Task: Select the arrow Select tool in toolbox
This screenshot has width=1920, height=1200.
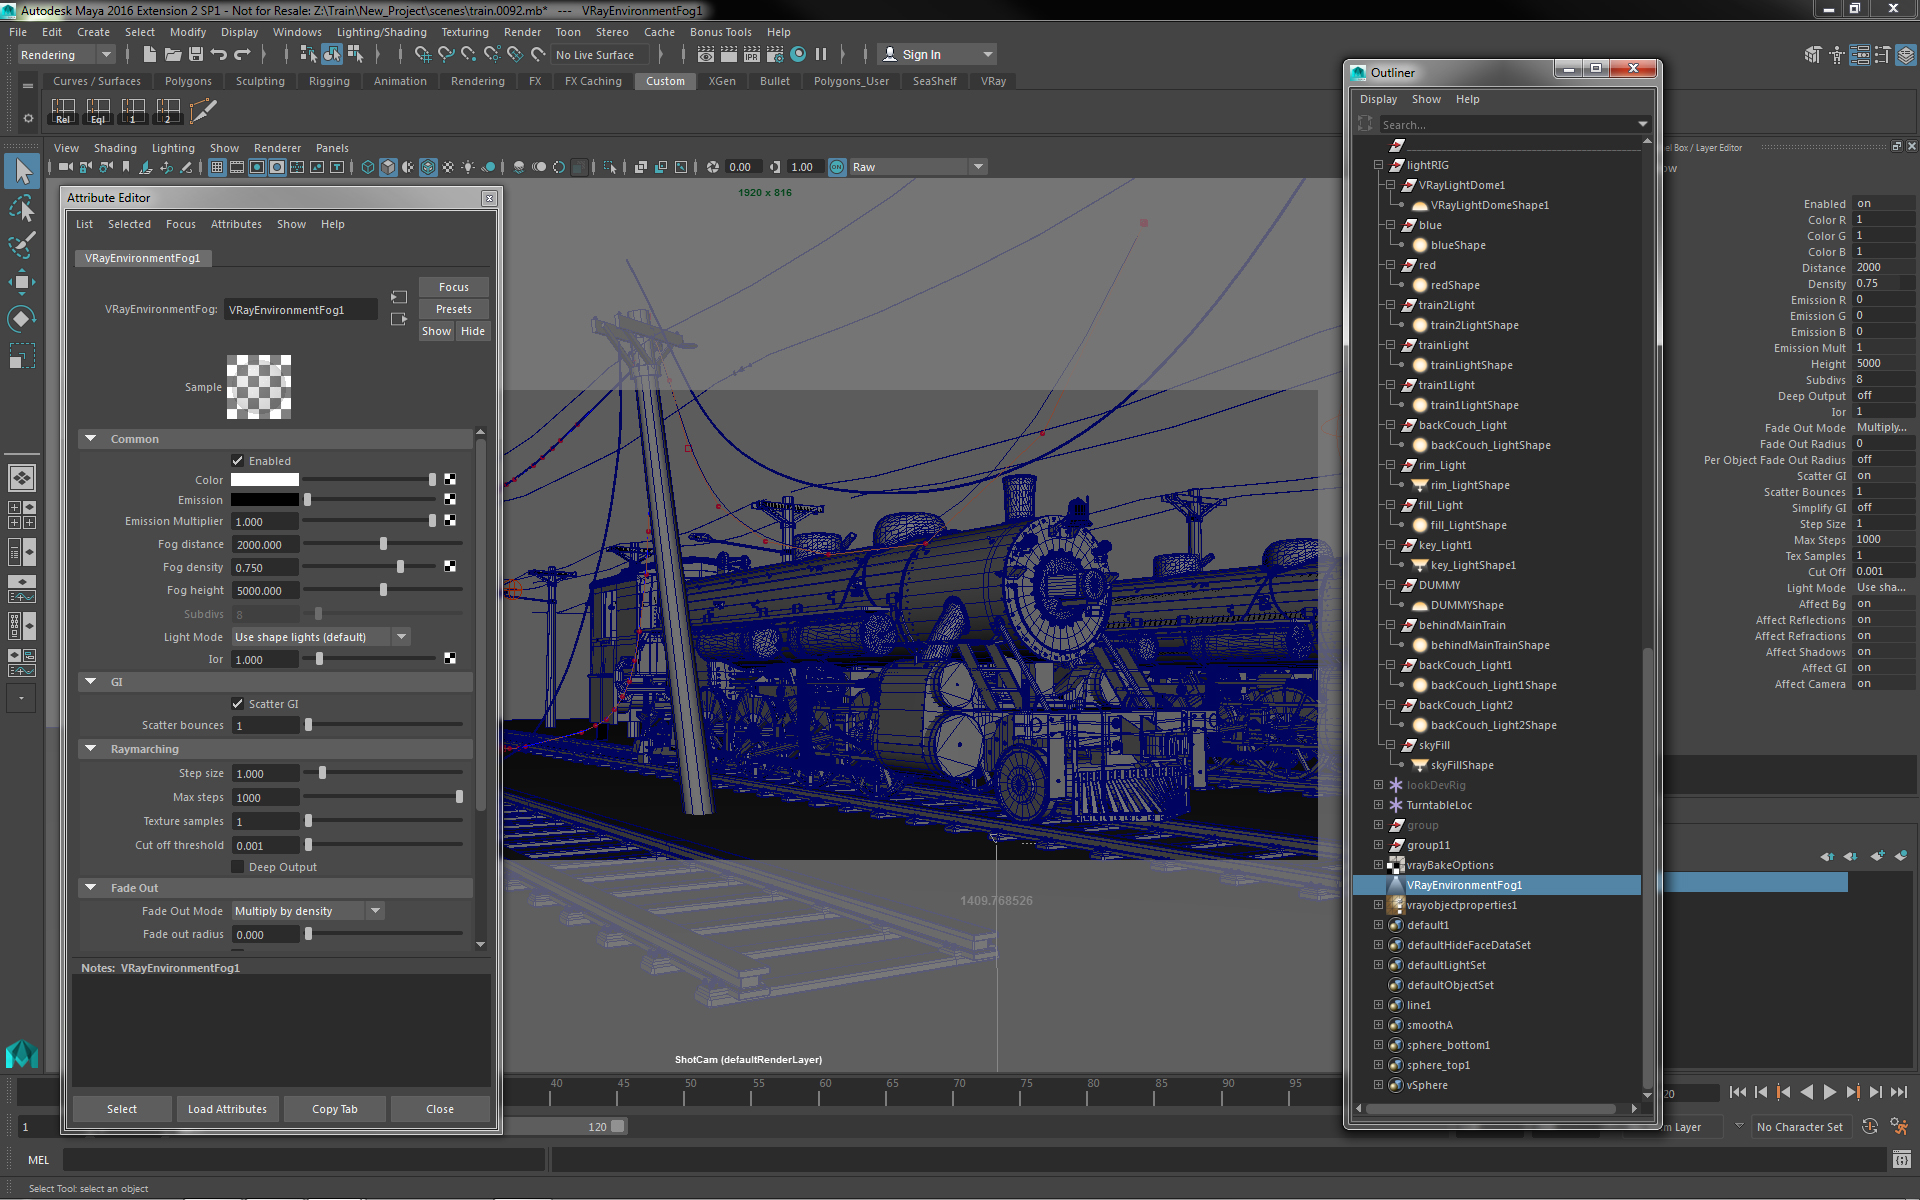Action: click(22, 171)
